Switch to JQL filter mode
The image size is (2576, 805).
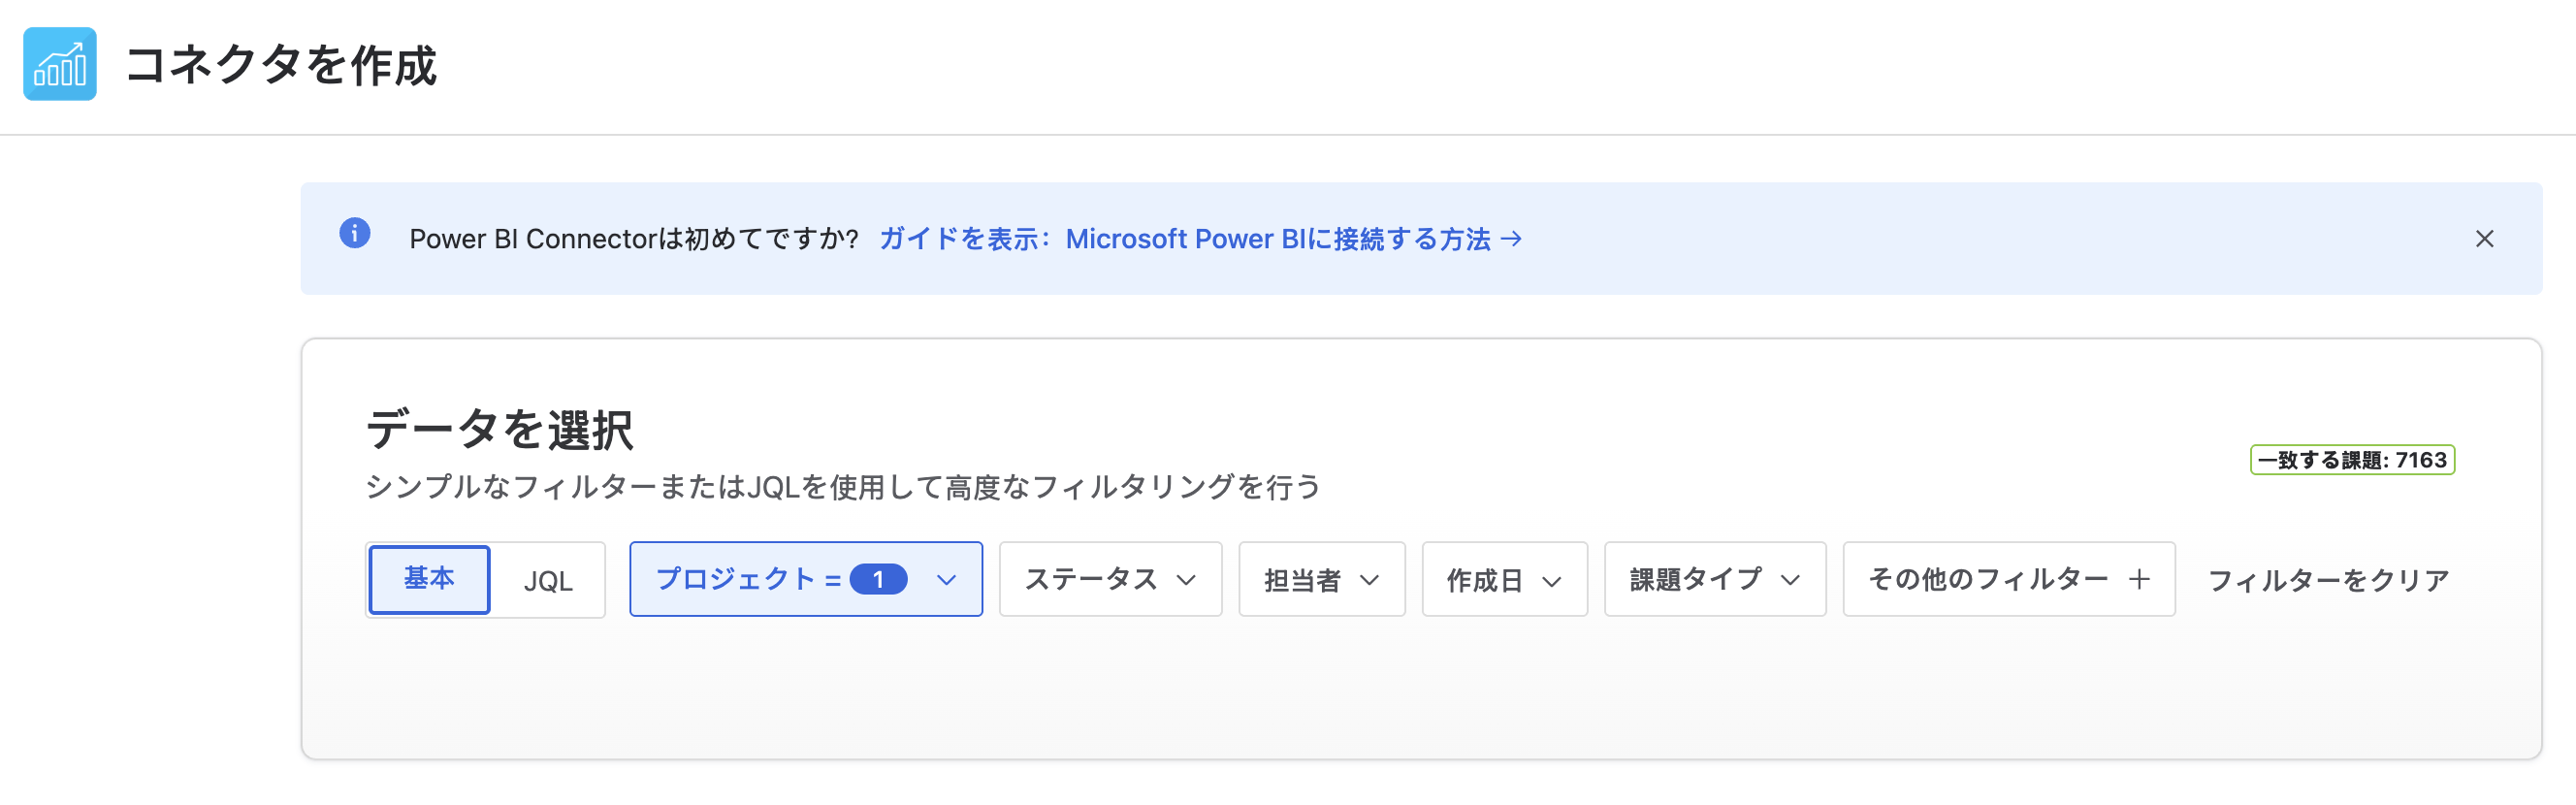pyautogui.click(x=548, y=580)
